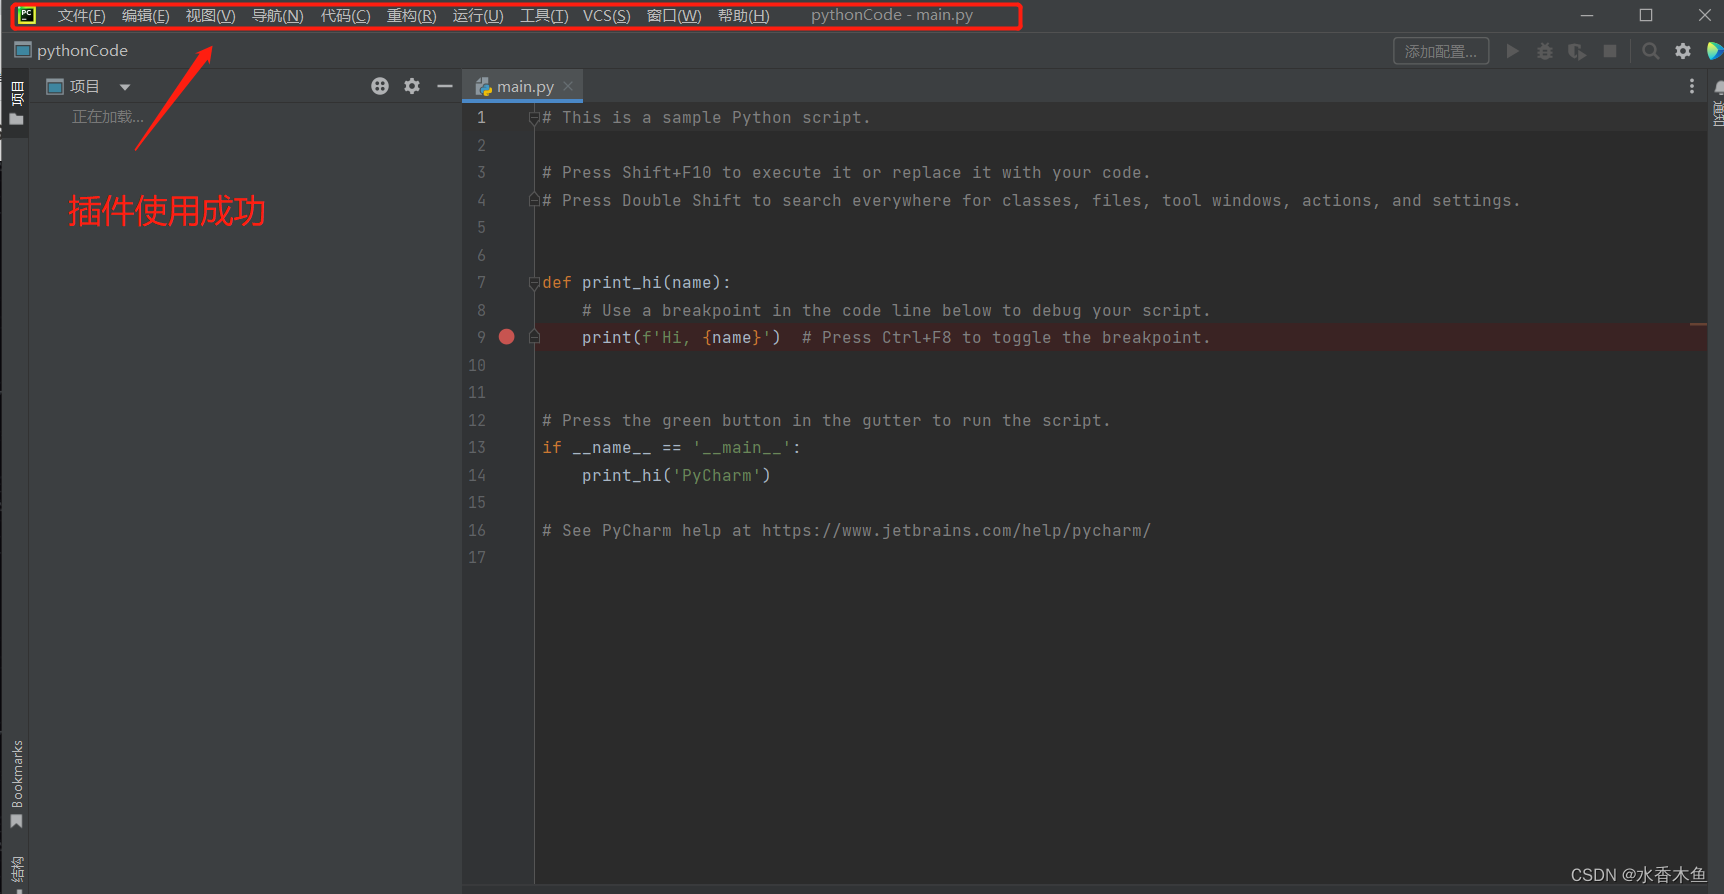Click '# This is a sample Python script.' comment

[x=706, y=118]
